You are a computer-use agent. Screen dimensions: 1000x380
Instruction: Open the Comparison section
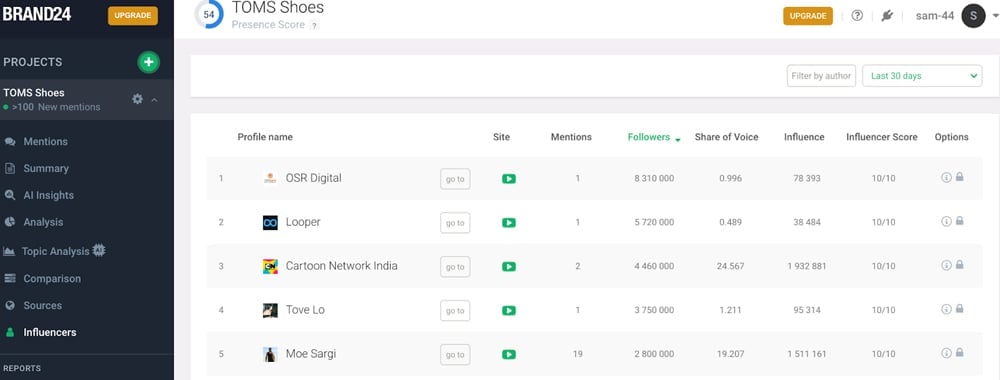pyautogui.click(x=52, y=279)
